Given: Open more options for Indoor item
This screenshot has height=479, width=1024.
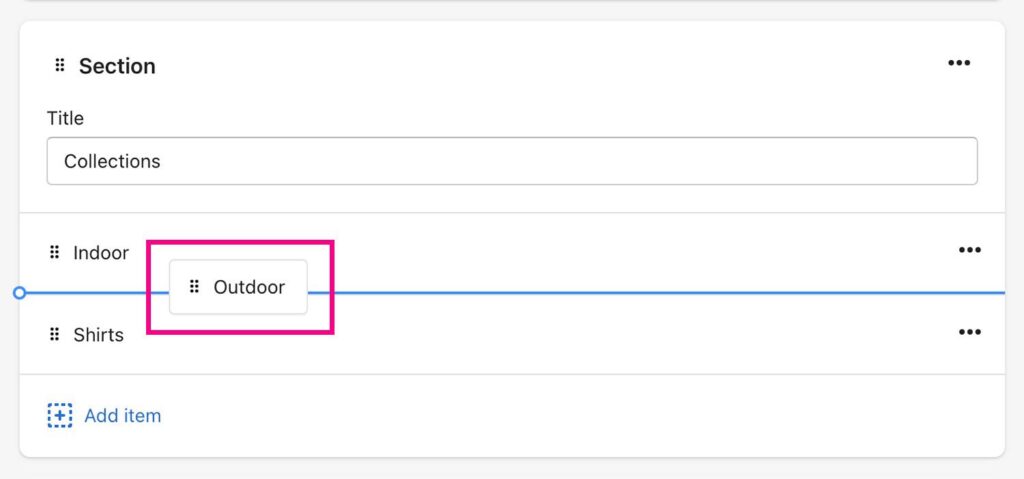Looking at the screenshot, I should [x=969, y=250].
